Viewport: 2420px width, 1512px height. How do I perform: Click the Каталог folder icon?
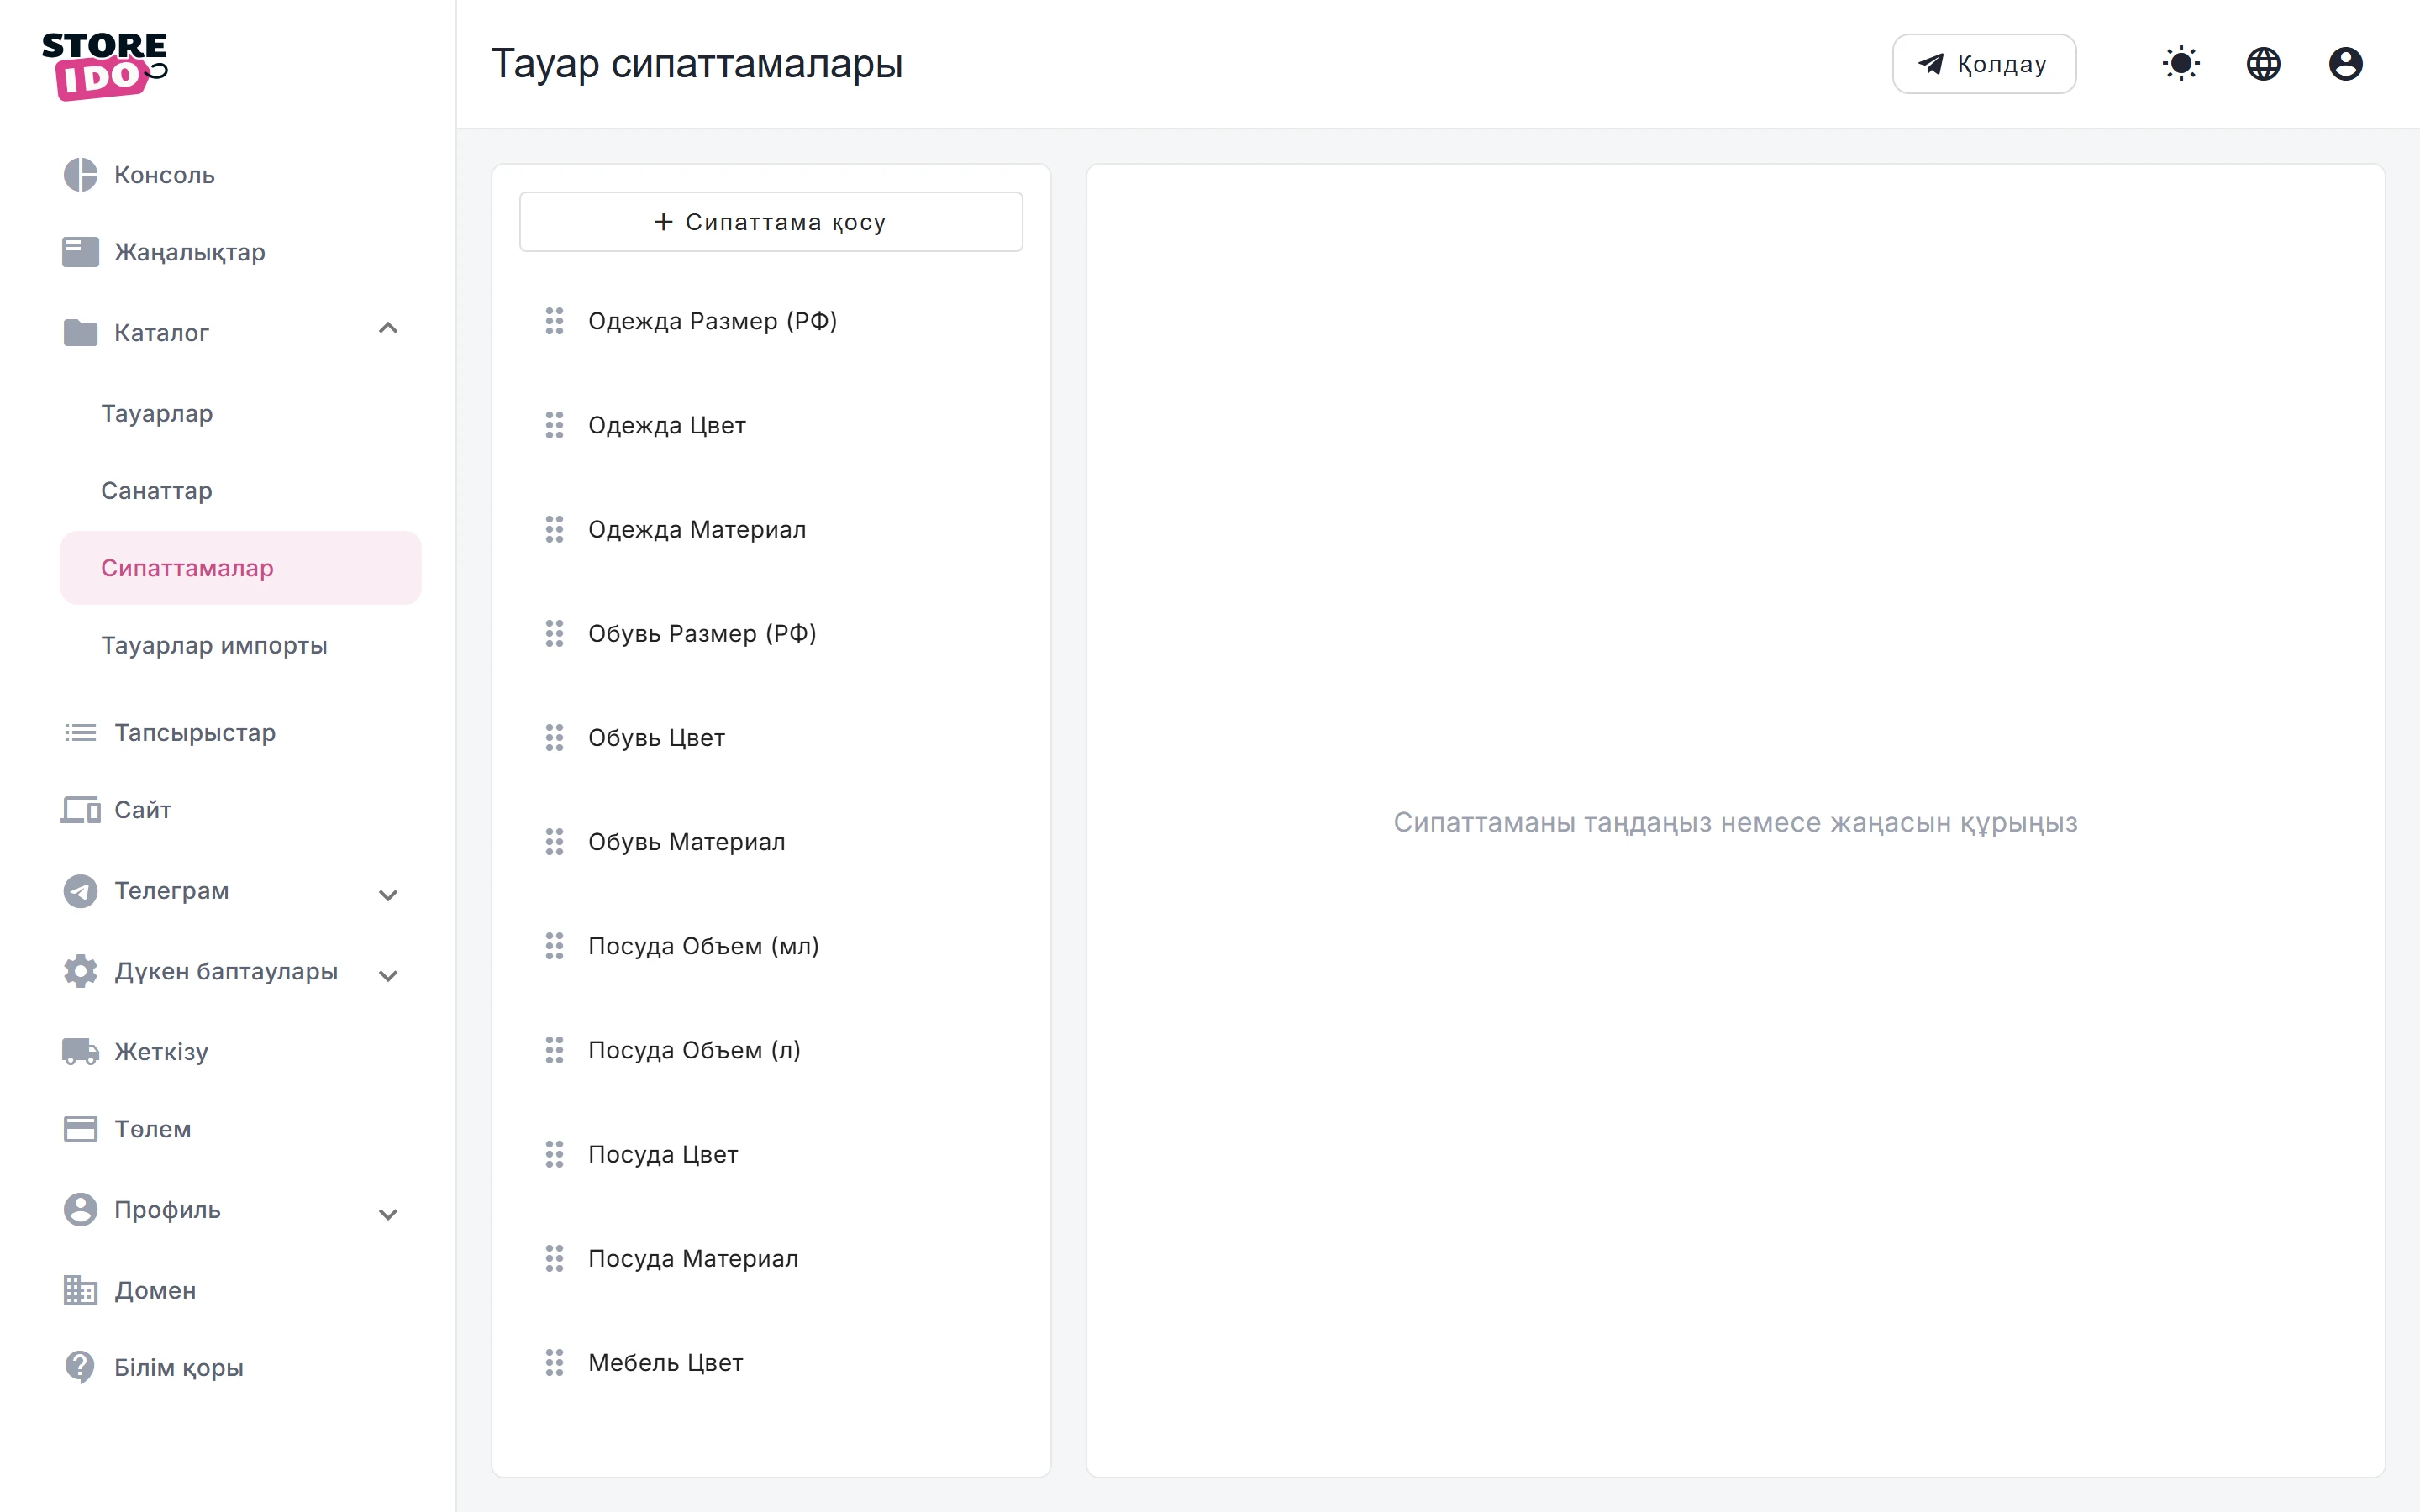click(80, 332)
